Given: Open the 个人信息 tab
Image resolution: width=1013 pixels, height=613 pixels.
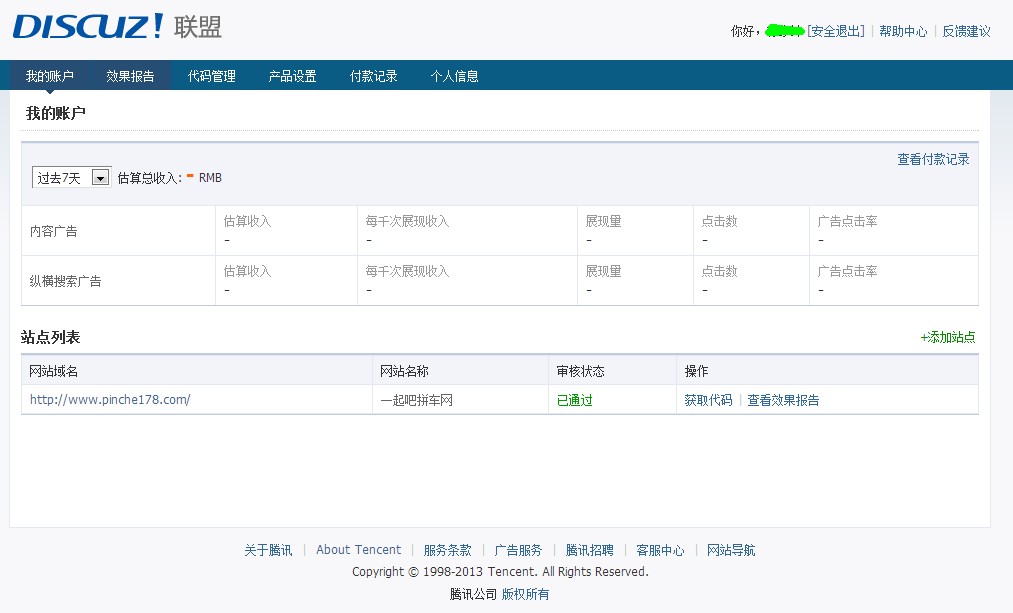Looking at the screenshot, I should 455,76.
